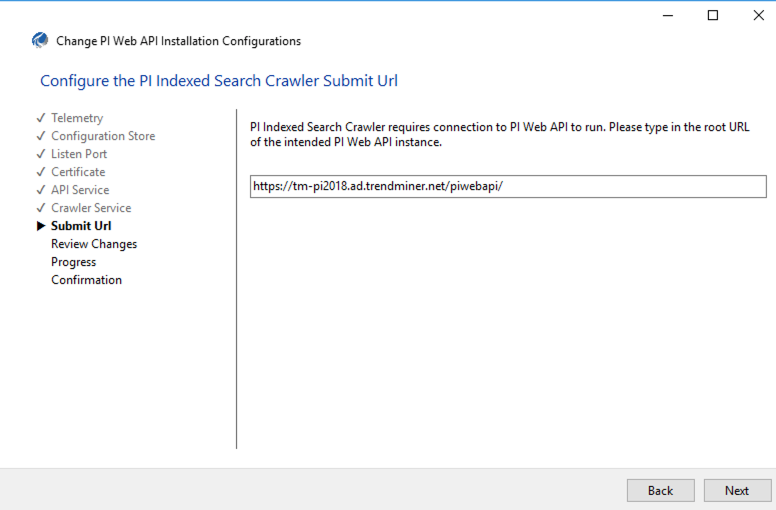The image size is (776, 510).
Task: Proceed with the Next button
Action: [737, 490]
